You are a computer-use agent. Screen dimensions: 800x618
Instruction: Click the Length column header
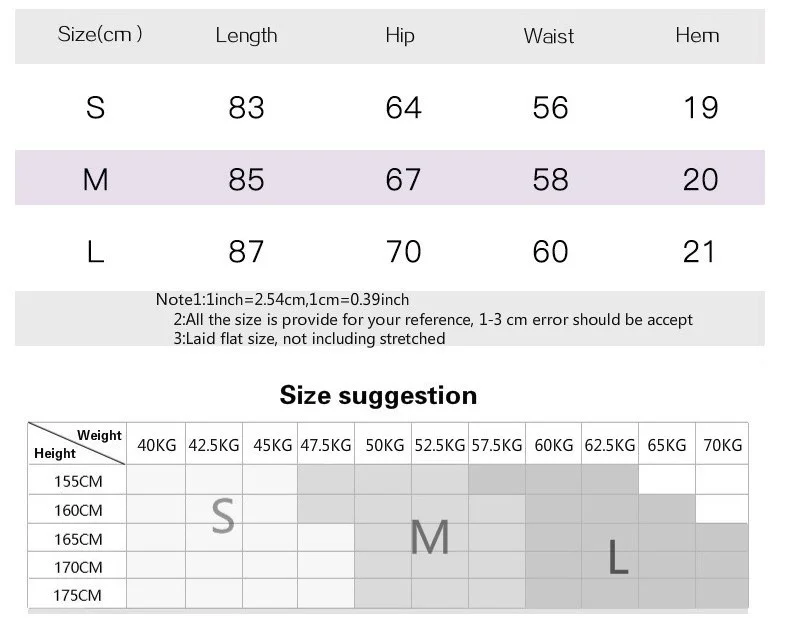coord(246,36)
